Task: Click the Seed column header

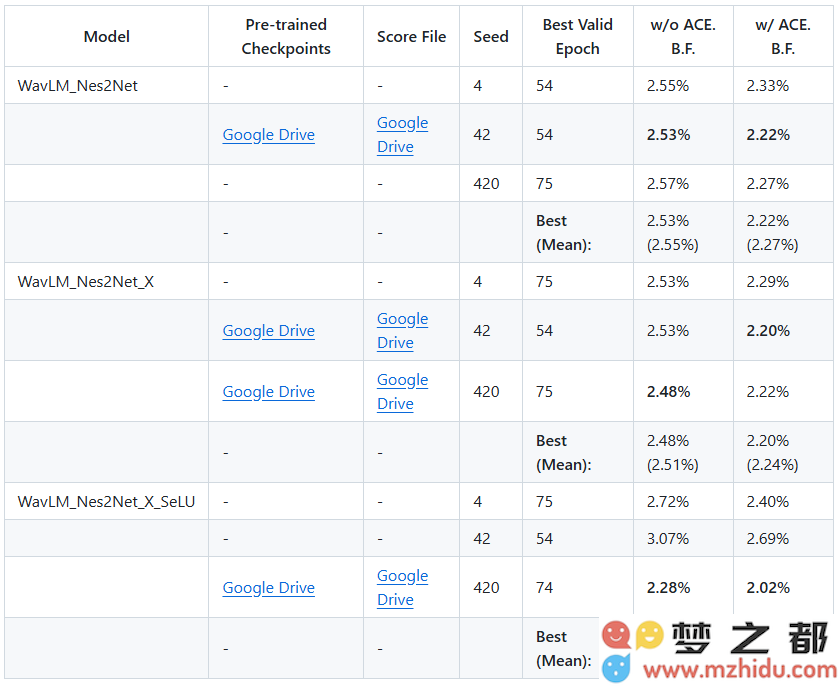Action: 491,36
